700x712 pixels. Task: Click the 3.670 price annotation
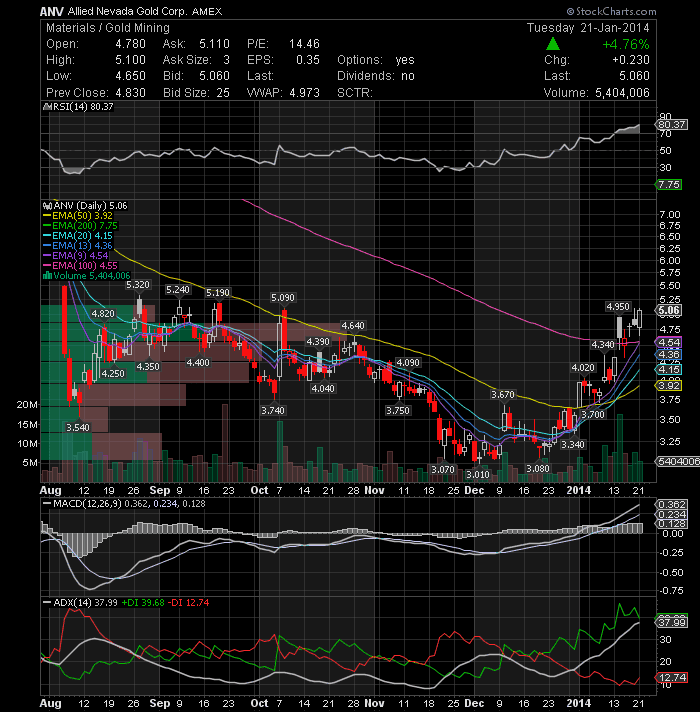[503, 395]
